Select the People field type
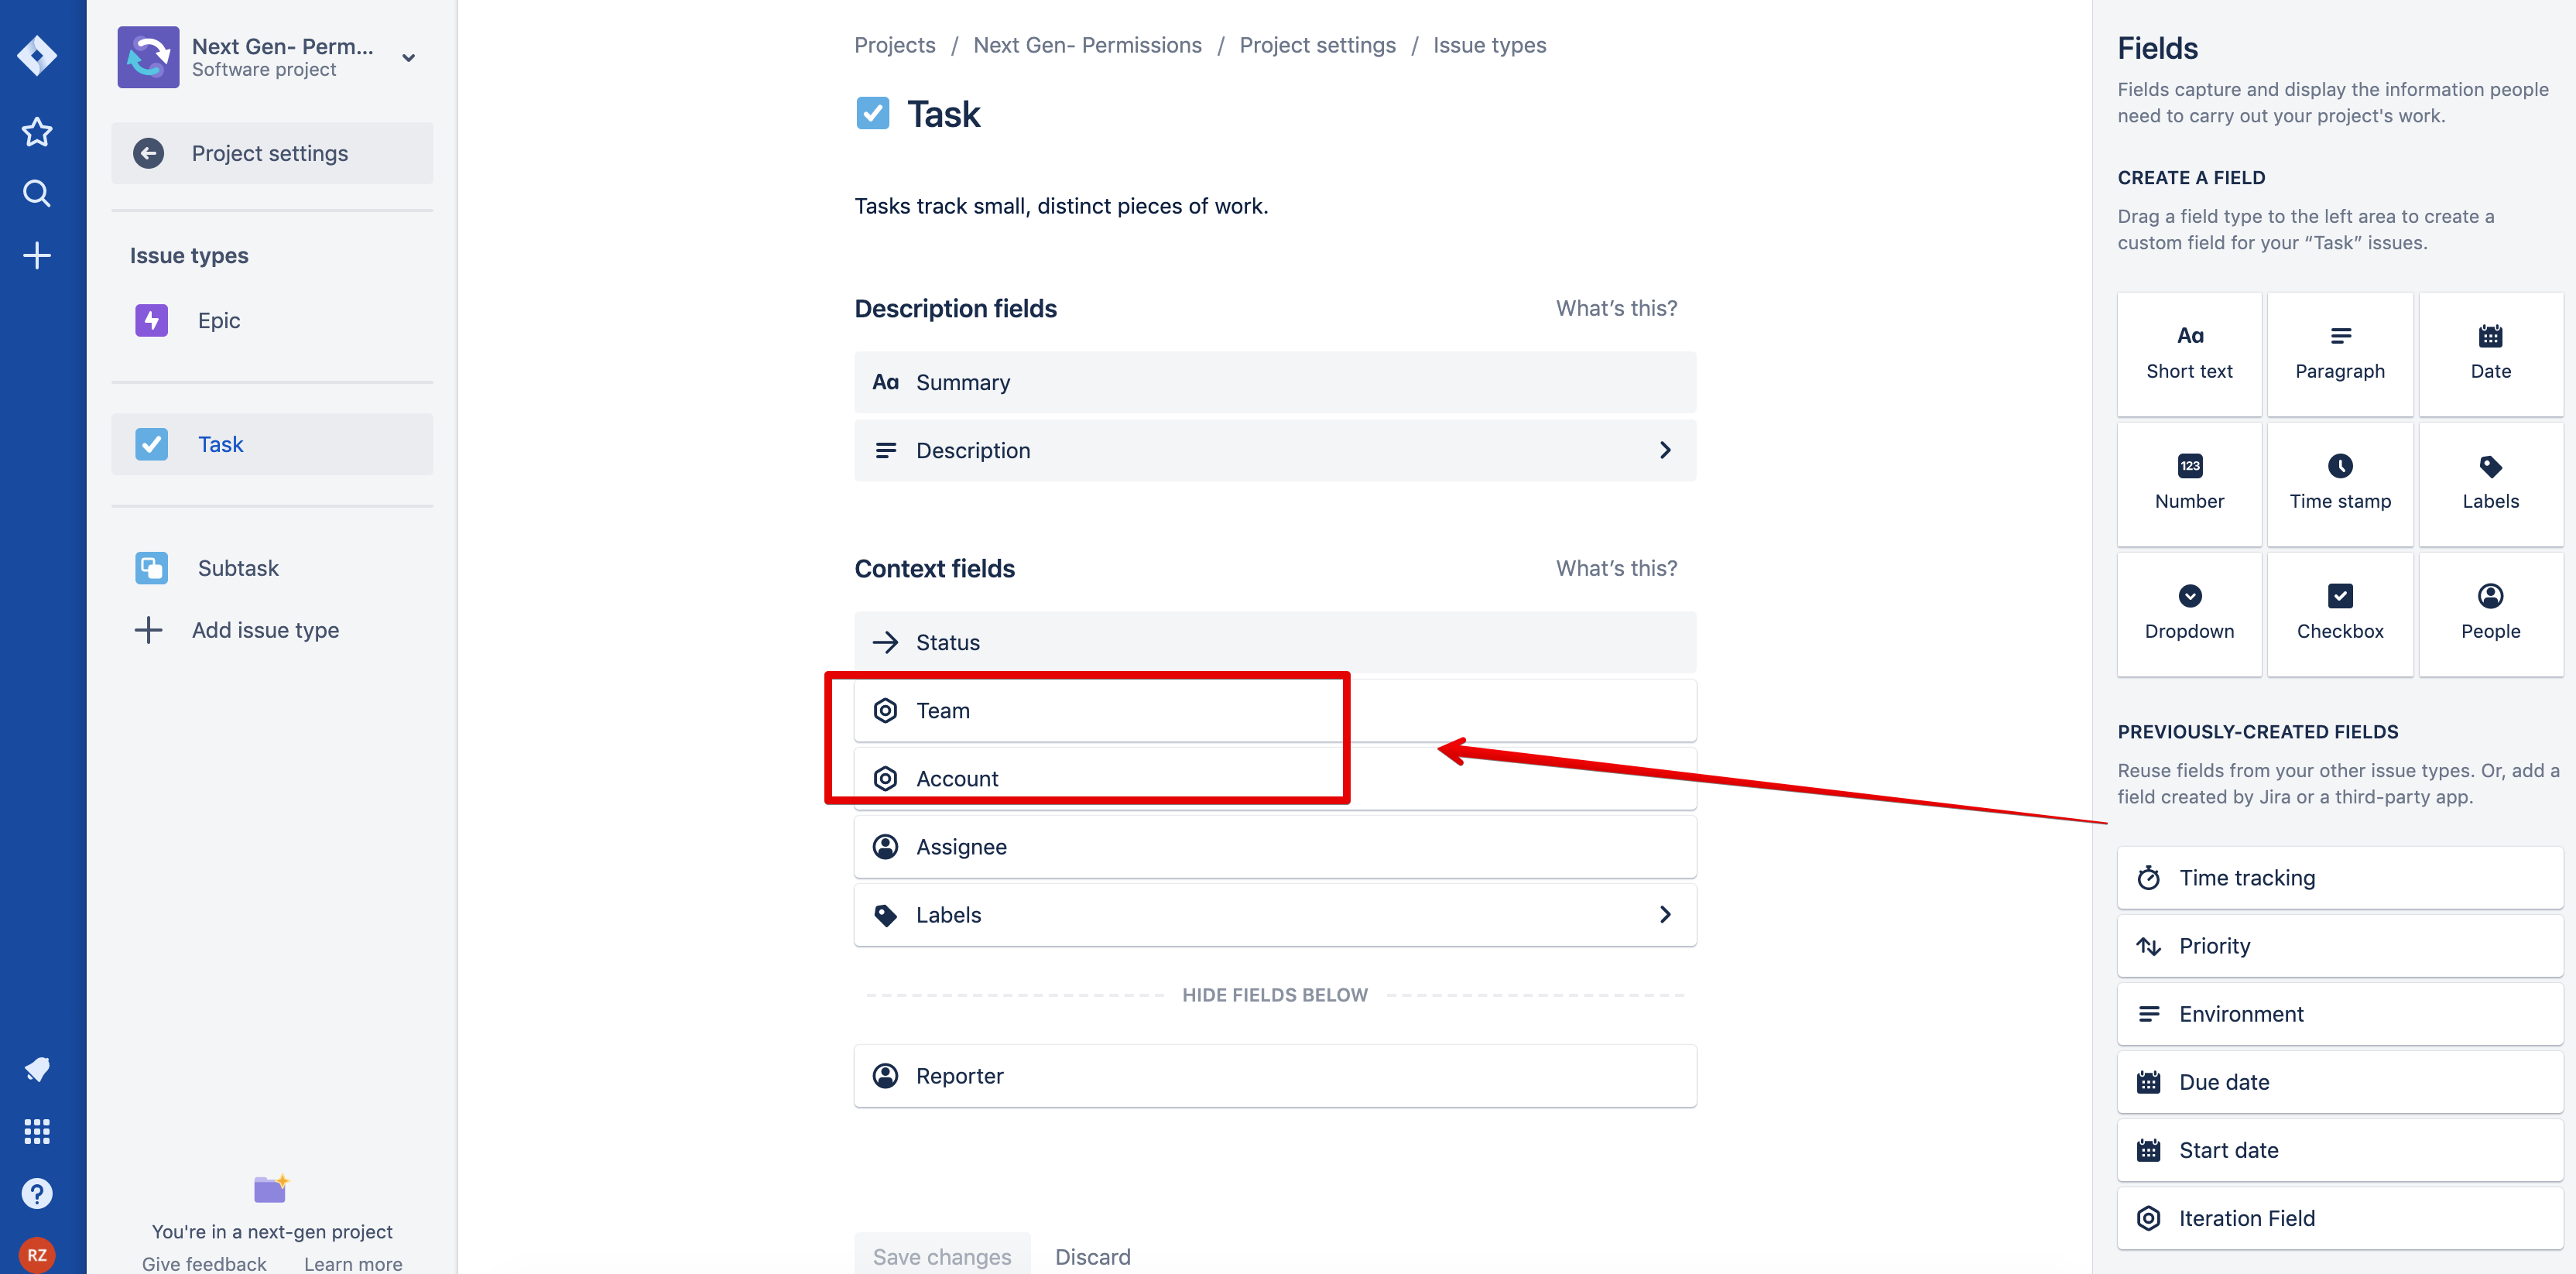Viewport: 2576px width, 1274px height. (2490, 613)
